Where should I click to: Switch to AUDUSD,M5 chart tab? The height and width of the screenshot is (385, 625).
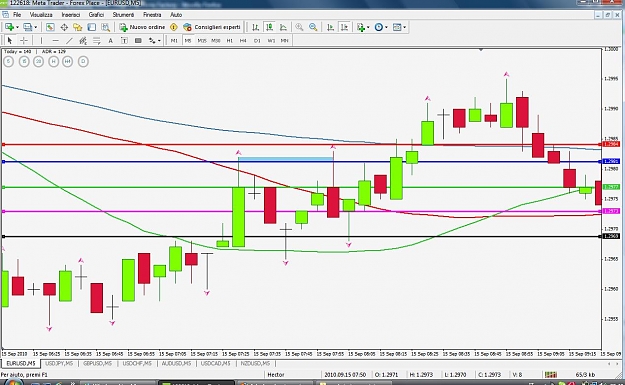[x=176, y=363]
